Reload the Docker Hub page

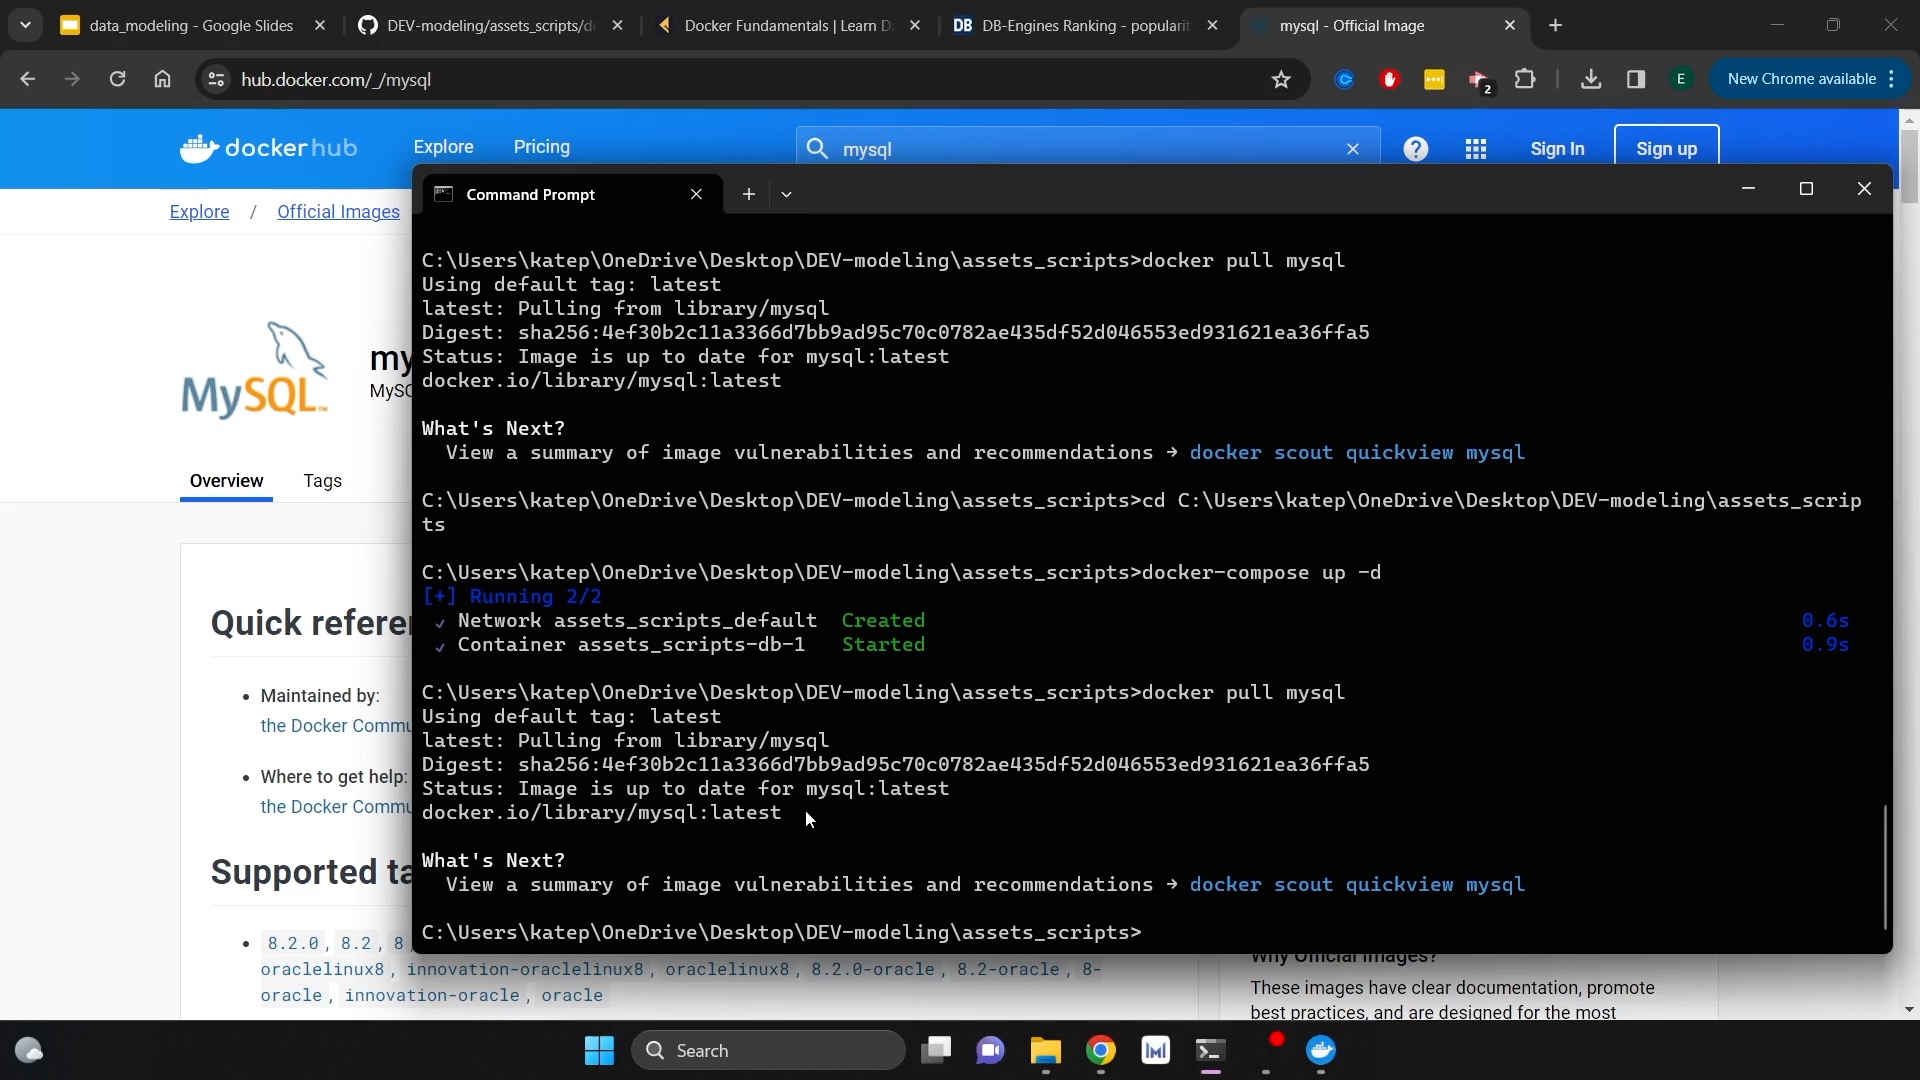tap(117, 79)
